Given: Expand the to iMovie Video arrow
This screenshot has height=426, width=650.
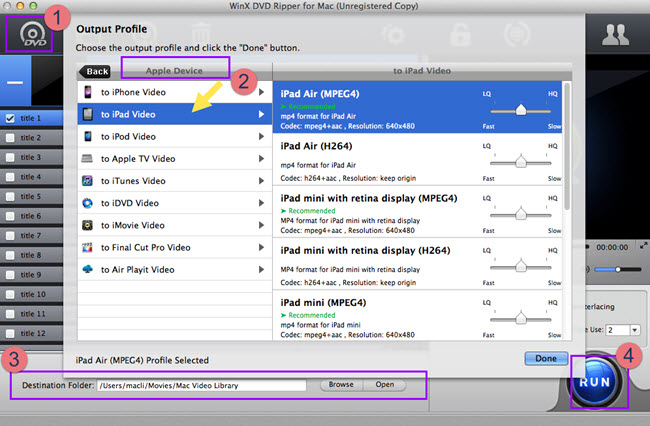Looking at the screenshot, I should (x=261, y=225).
